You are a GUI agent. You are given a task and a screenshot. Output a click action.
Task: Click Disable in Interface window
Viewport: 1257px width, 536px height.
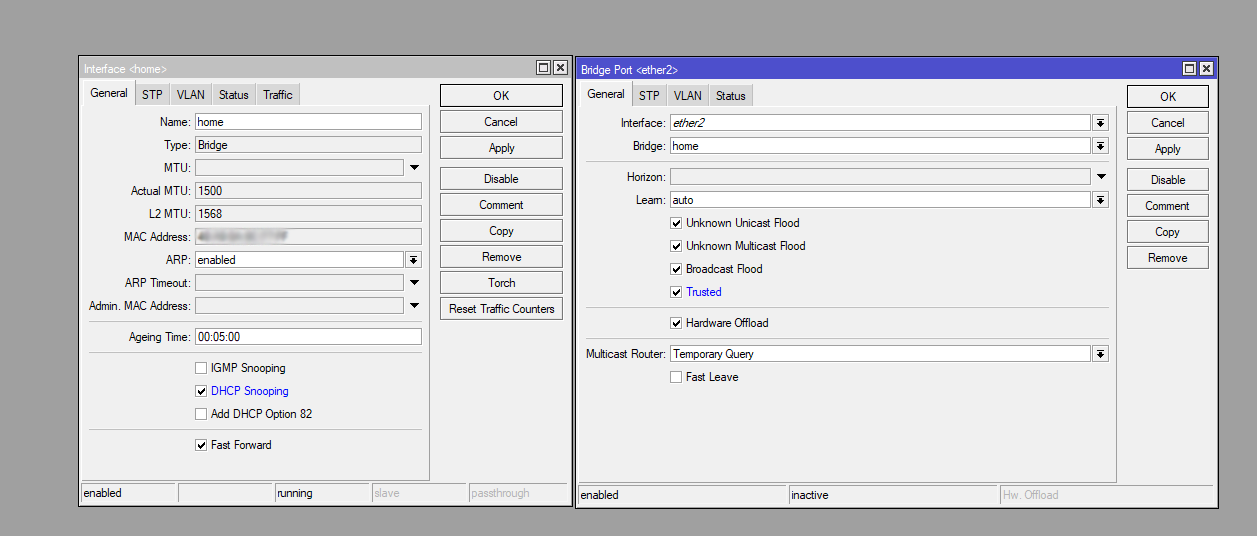(x=501, y=179)
